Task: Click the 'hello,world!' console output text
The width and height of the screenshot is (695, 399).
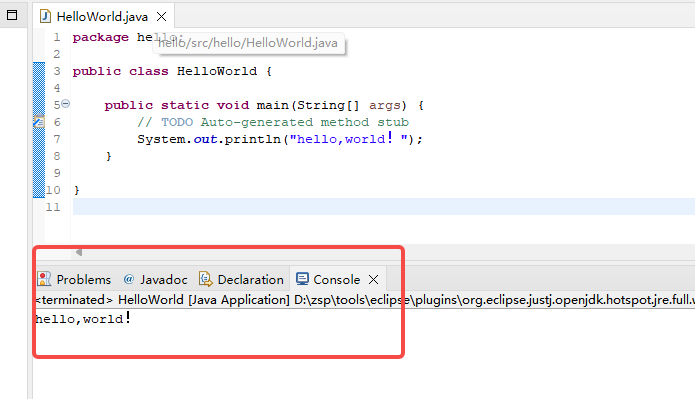Action: tap(83, 318)
